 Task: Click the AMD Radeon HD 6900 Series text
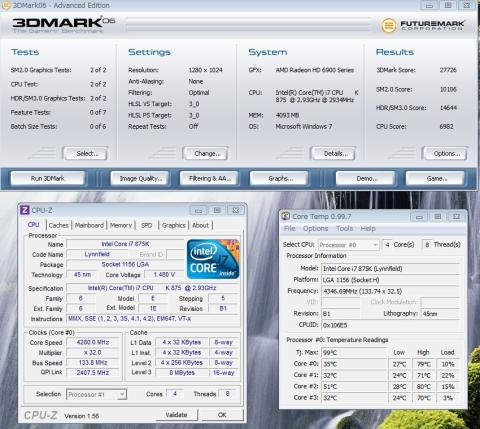tap(315, 70)
